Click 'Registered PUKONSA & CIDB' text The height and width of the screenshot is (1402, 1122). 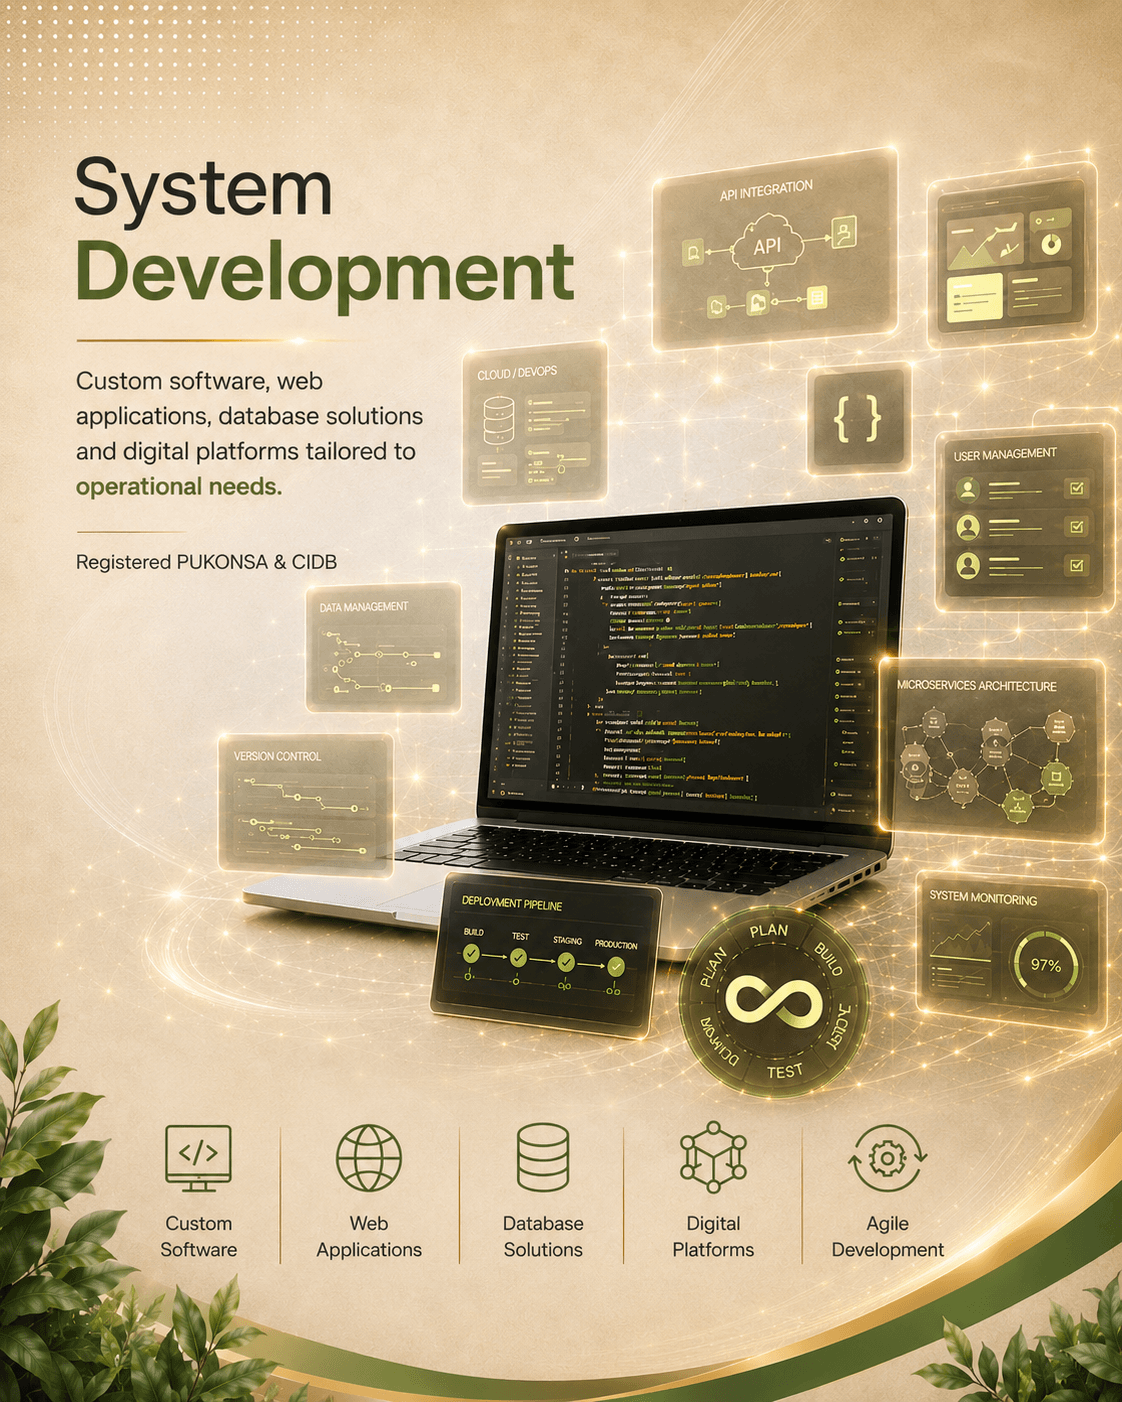click(206, 562)
